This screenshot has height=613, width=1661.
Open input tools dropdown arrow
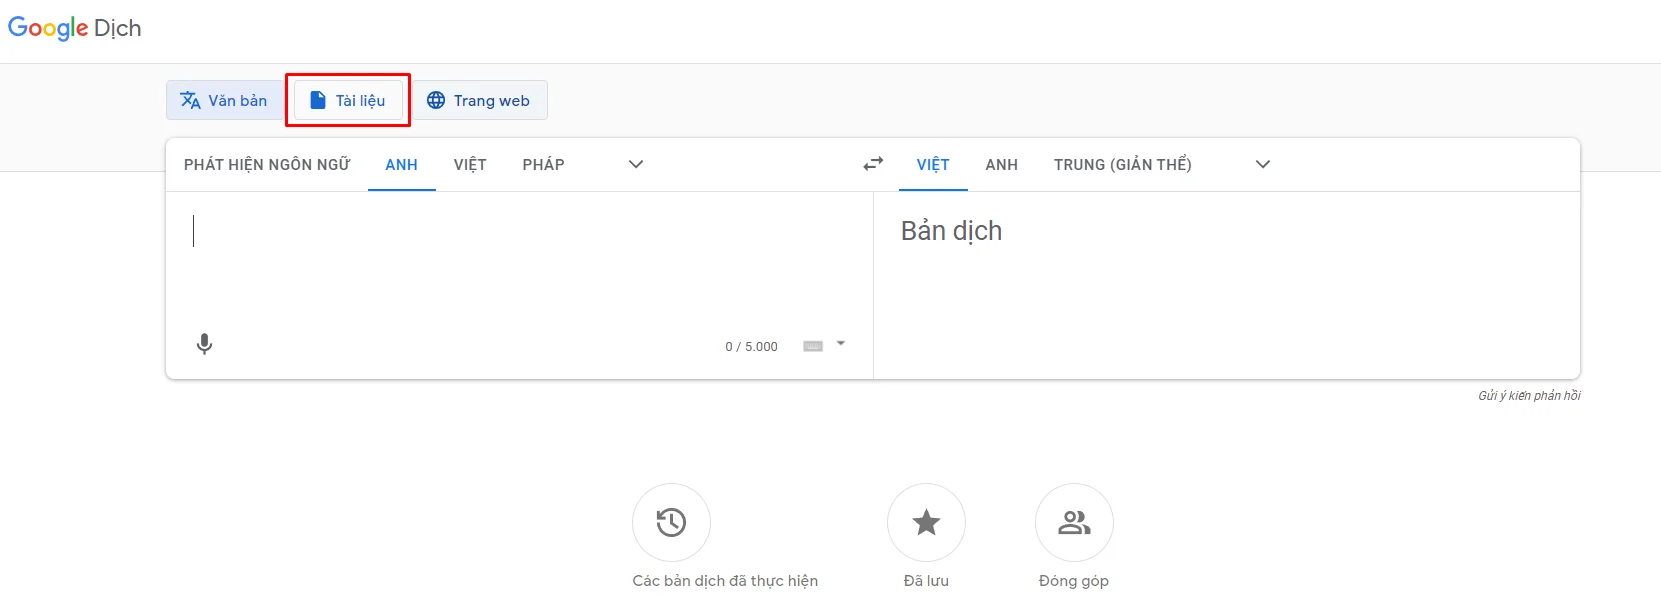[841, 344]
